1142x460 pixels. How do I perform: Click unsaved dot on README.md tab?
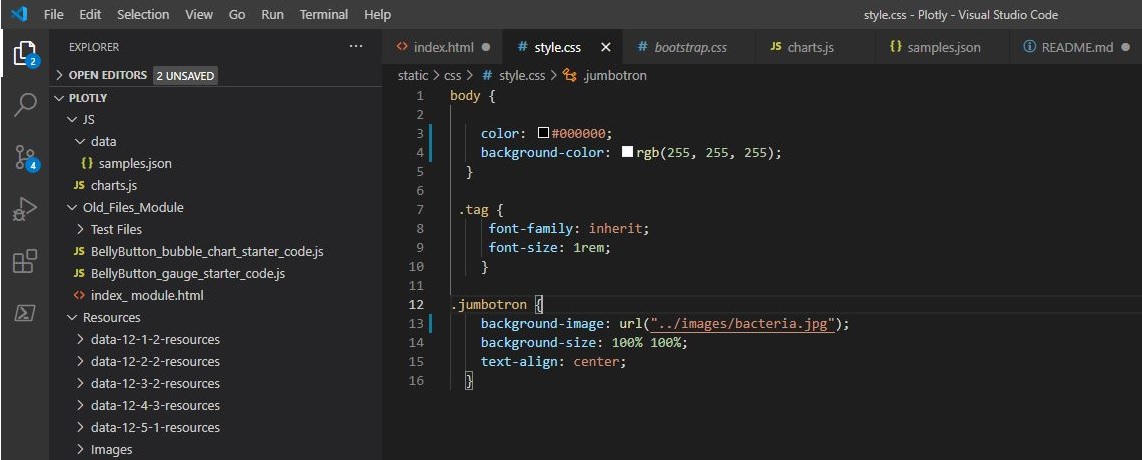[x=1126, y=47]
